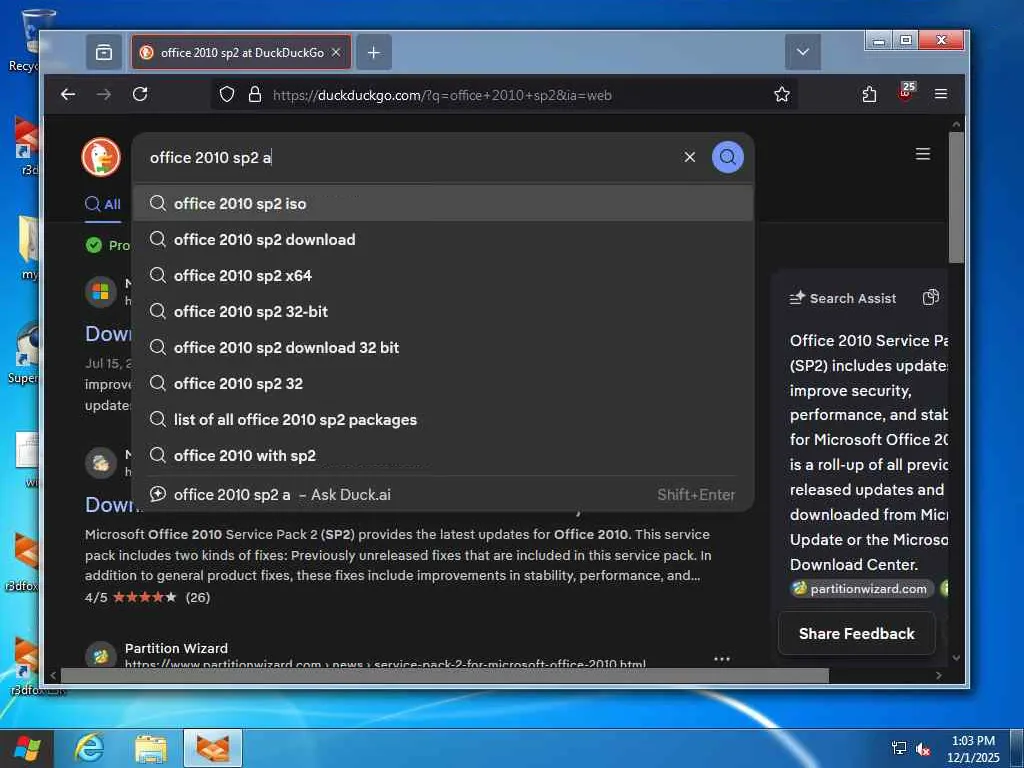1024x768 pixels.
Task: Click the URL address bar
Action: [x=503, y=95]
